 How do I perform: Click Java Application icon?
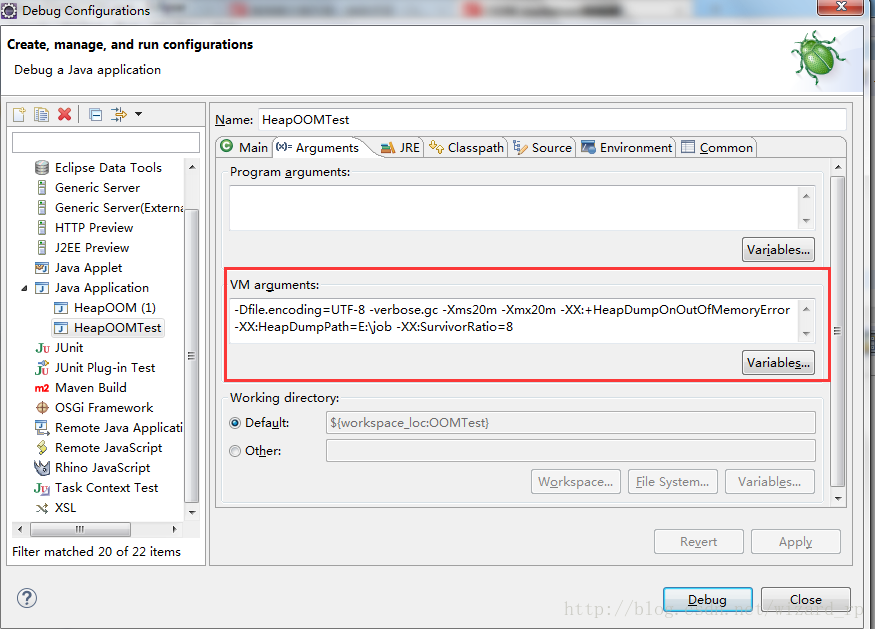(42, 288)
